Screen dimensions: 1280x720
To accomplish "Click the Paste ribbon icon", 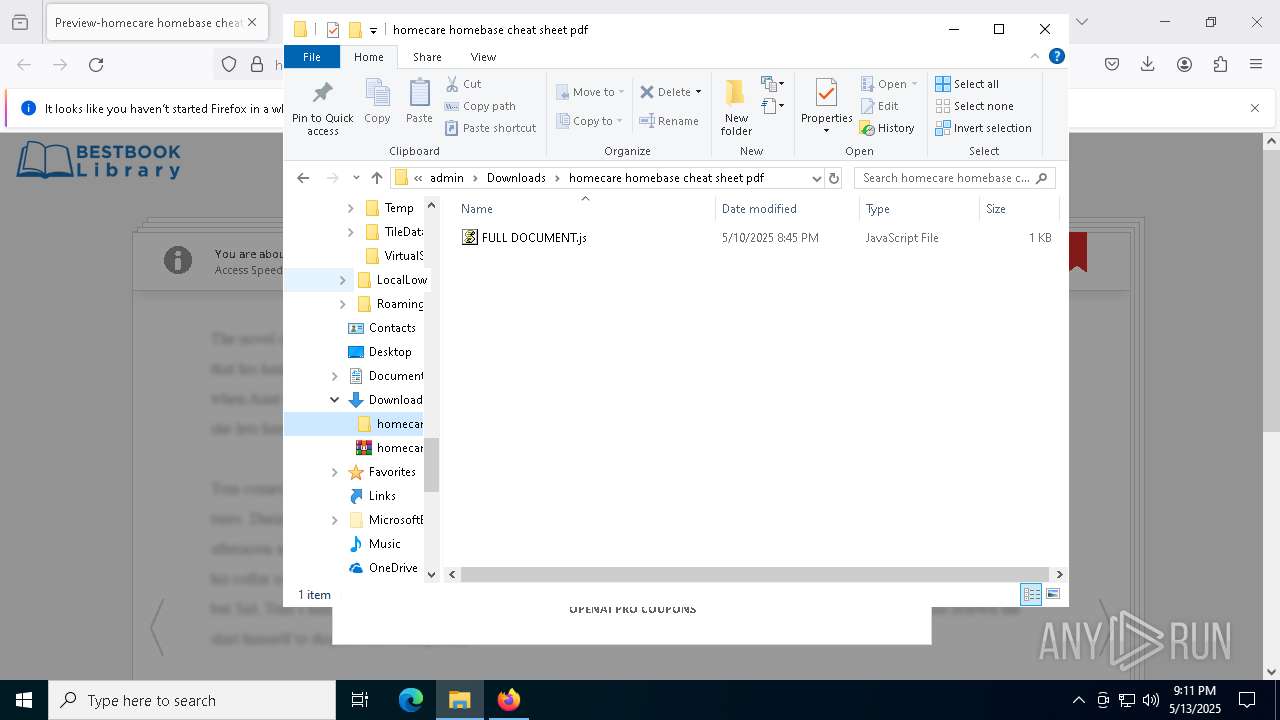I will (x=419, y=102).
